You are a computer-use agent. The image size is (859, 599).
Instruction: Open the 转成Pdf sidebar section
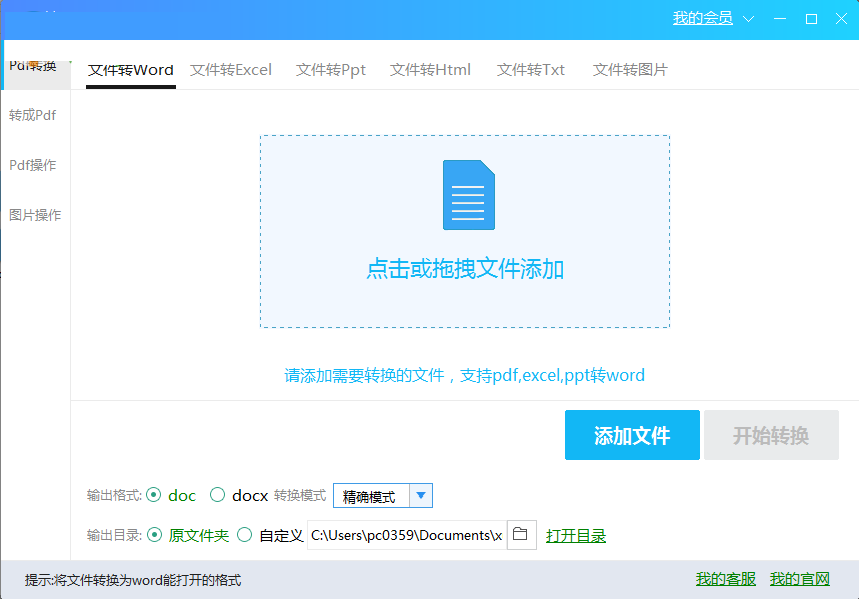click(x=32, y=115)
